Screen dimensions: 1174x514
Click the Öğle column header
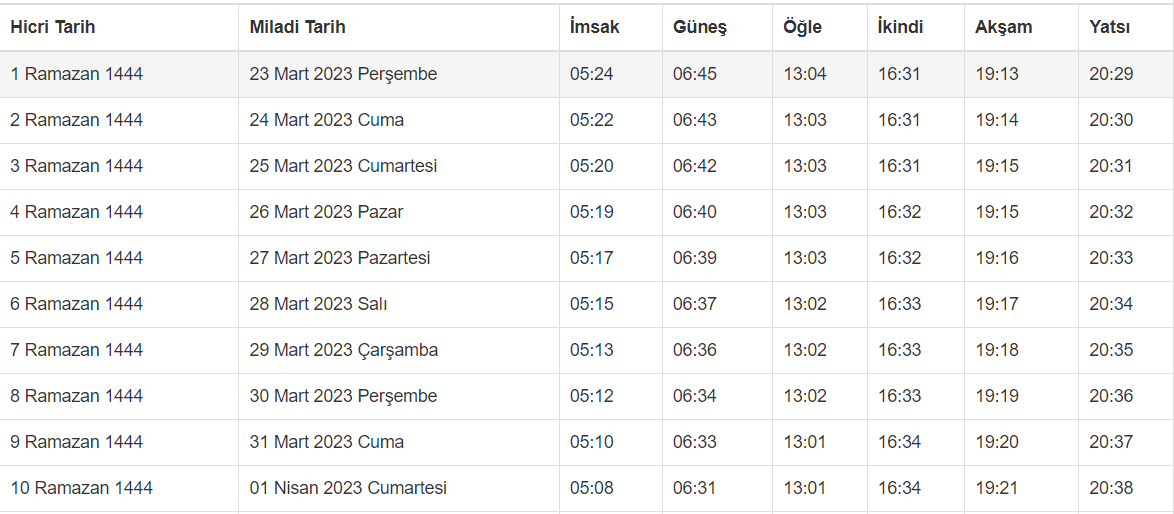[802, 27]
